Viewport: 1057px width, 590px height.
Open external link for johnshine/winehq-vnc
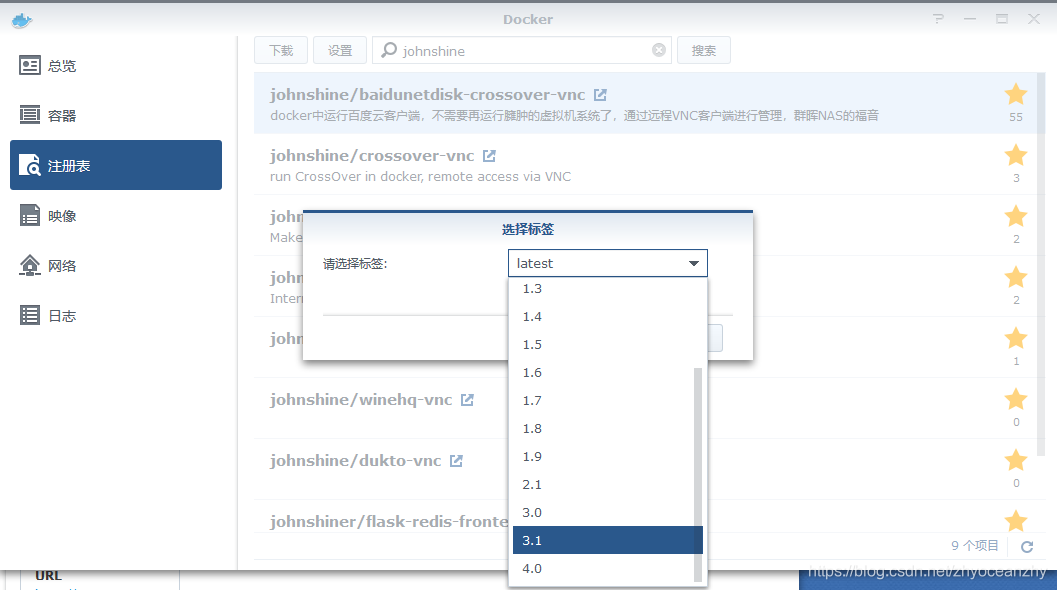coord(467,400)
